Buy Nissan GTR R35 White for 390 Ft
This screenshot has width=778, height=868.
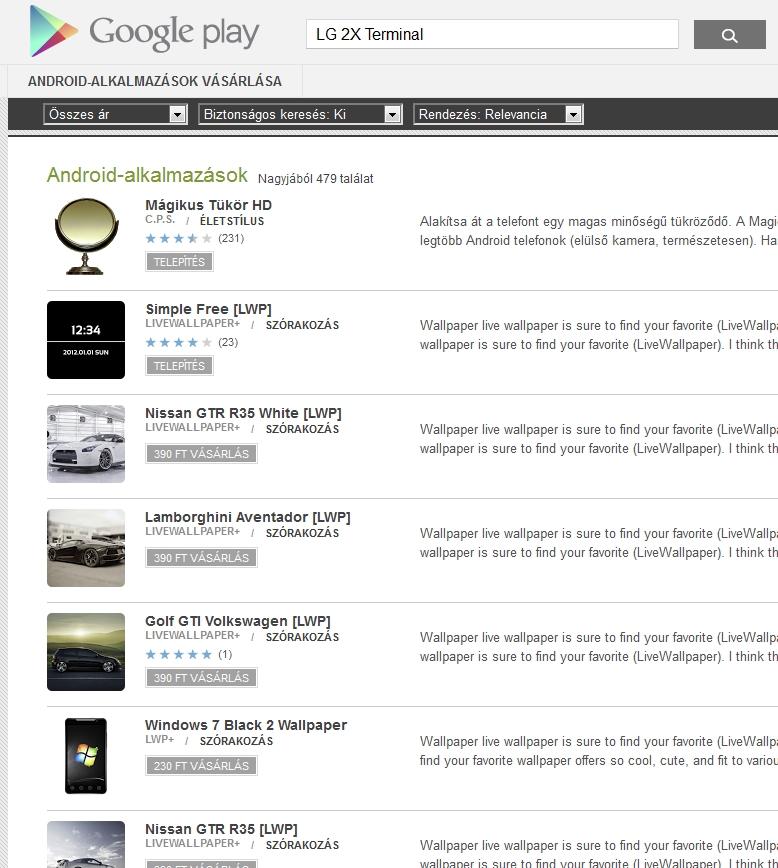click(202, 454)
